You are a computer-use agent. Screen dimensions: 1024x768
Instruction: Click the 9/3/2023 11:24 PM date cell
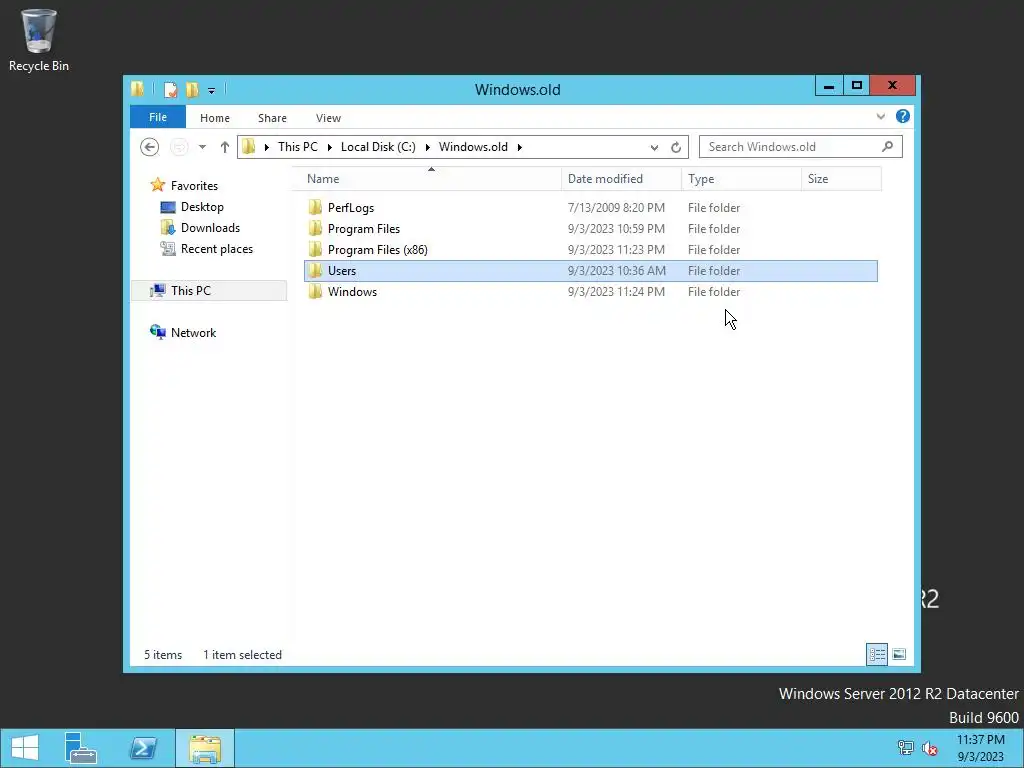tap(616, 291)
